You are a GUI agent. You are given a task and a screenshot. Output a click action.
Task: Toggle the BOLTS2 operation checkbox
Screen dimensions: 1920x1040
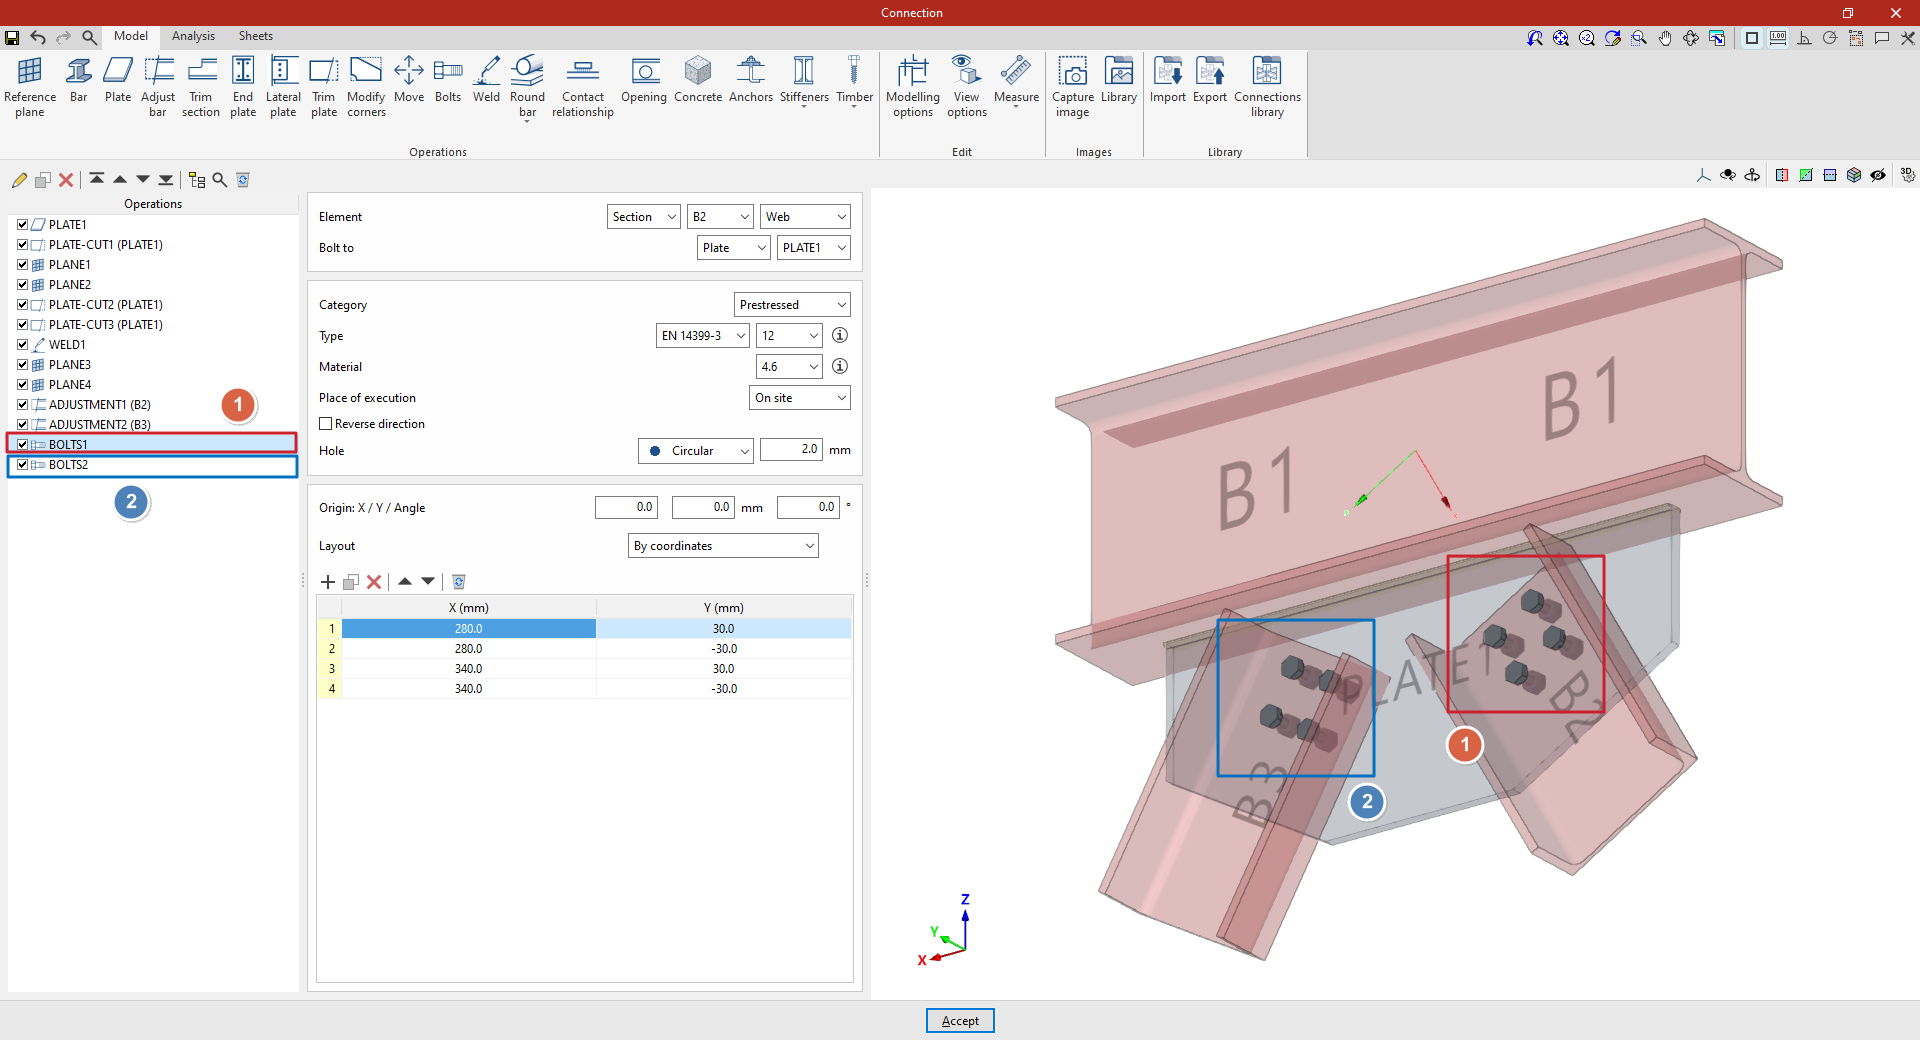tap(22, 465)
